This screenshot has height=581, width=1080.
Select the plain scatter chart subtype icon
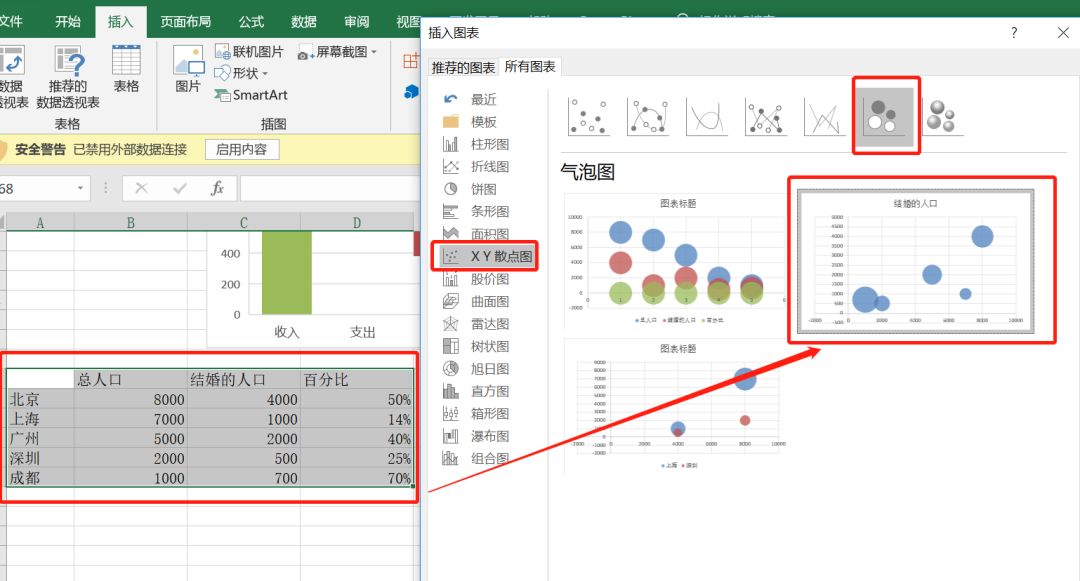(x=588, y=116)
